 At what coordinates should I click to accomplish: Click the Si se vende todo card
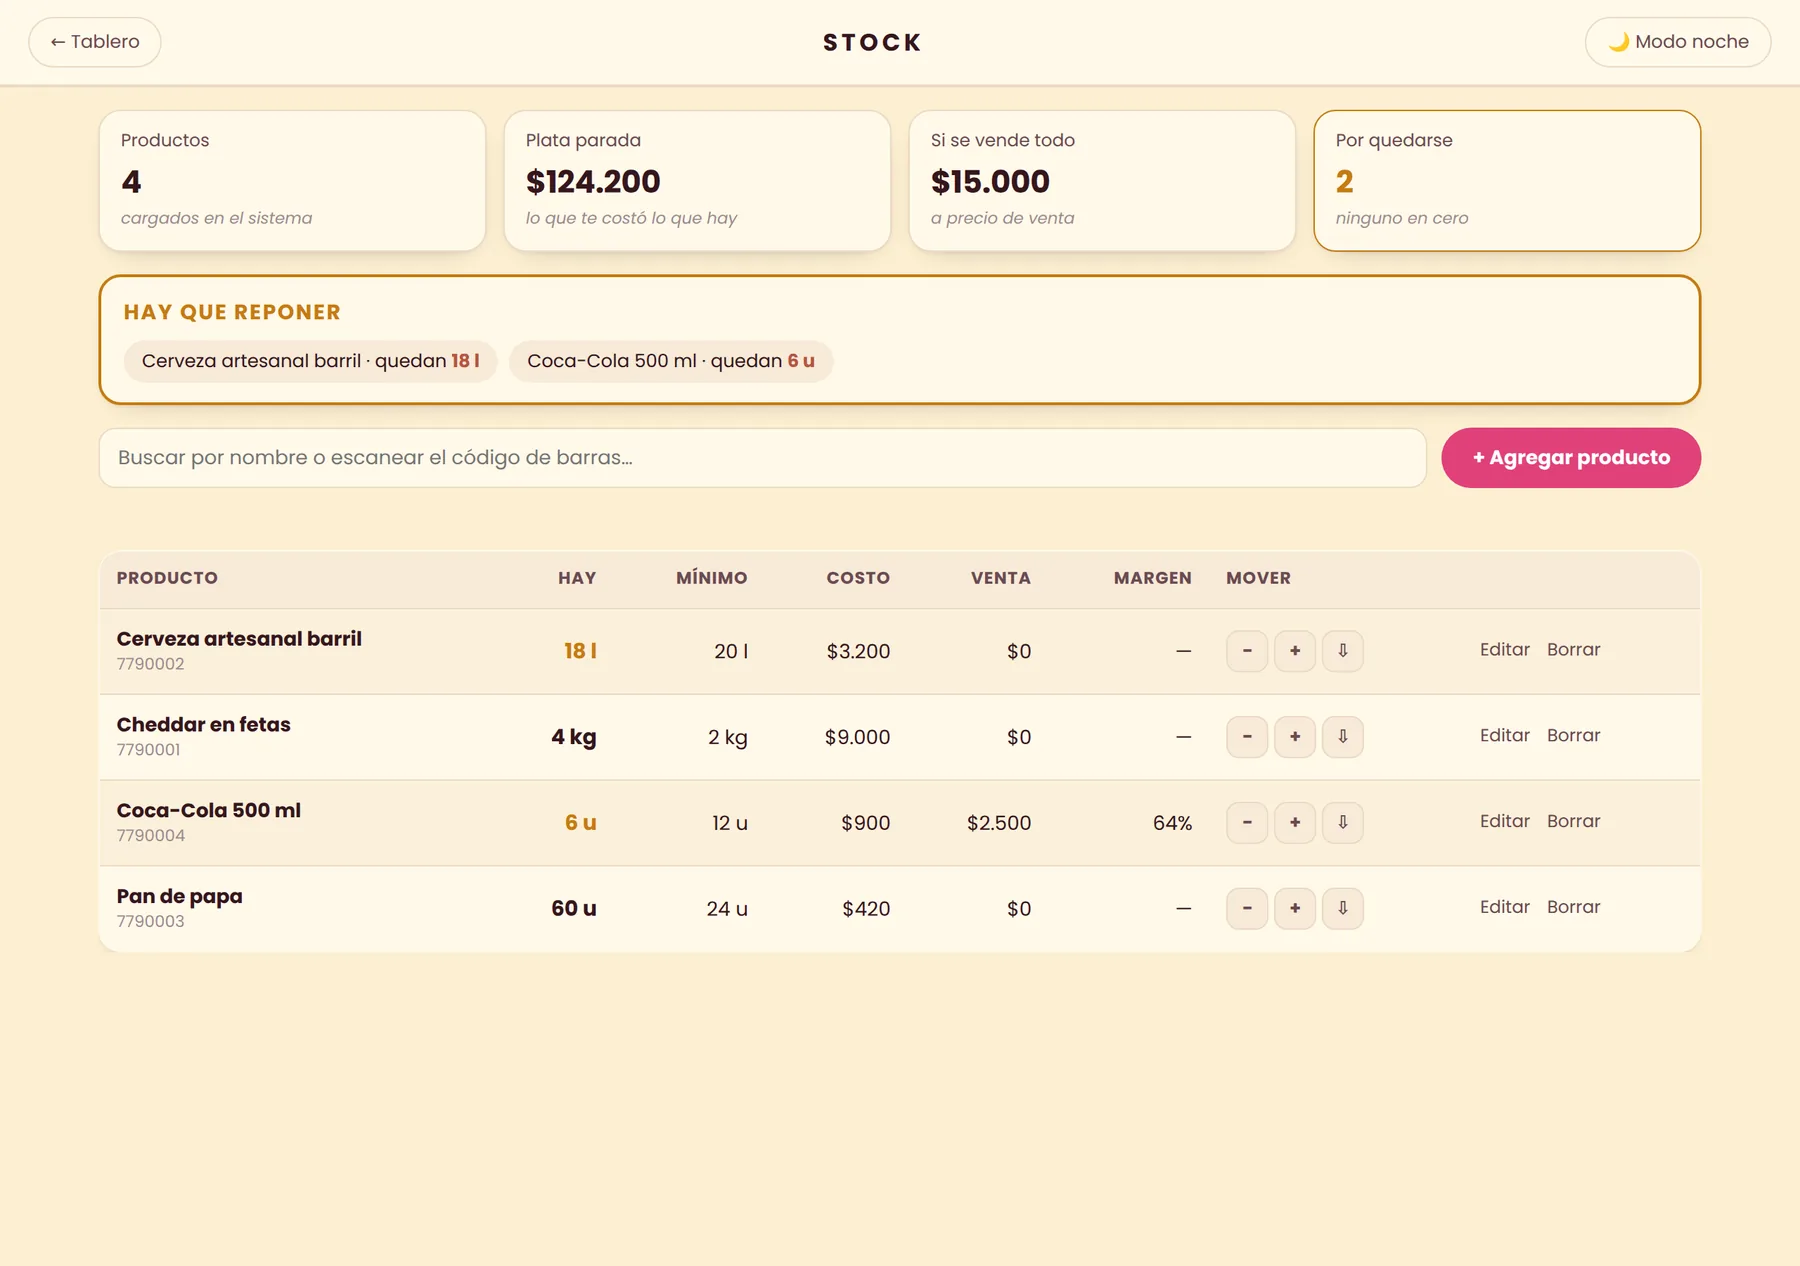(1102, 181)
